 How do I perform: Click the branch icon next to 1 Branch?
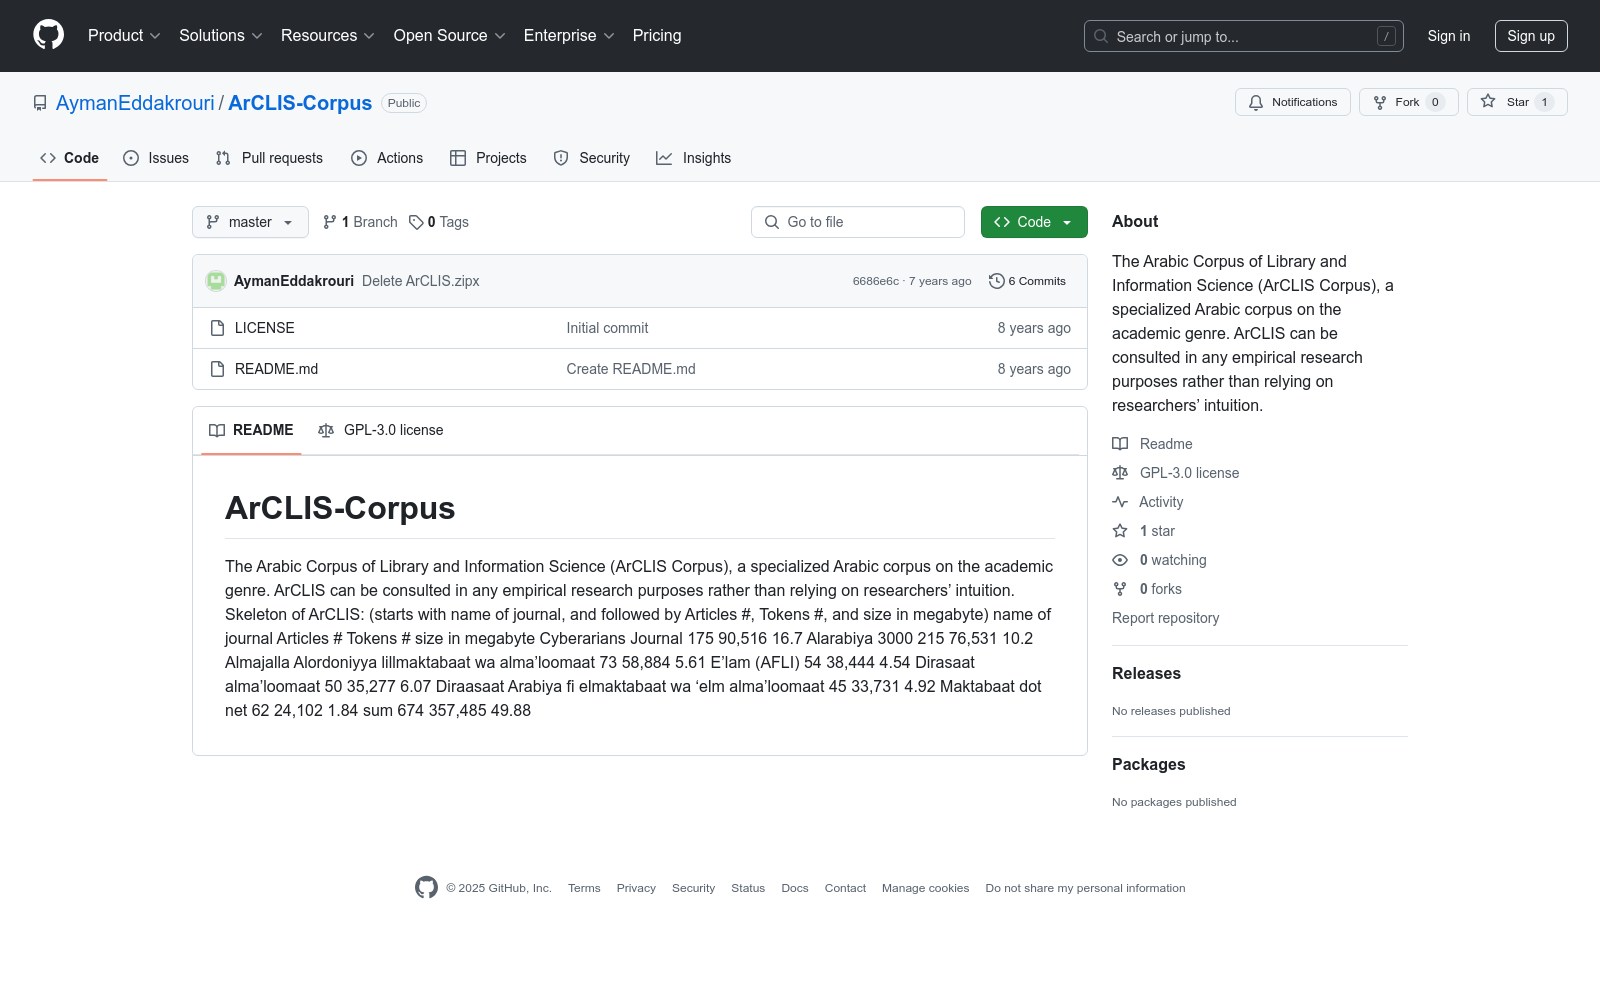click(x=330, y=222)
